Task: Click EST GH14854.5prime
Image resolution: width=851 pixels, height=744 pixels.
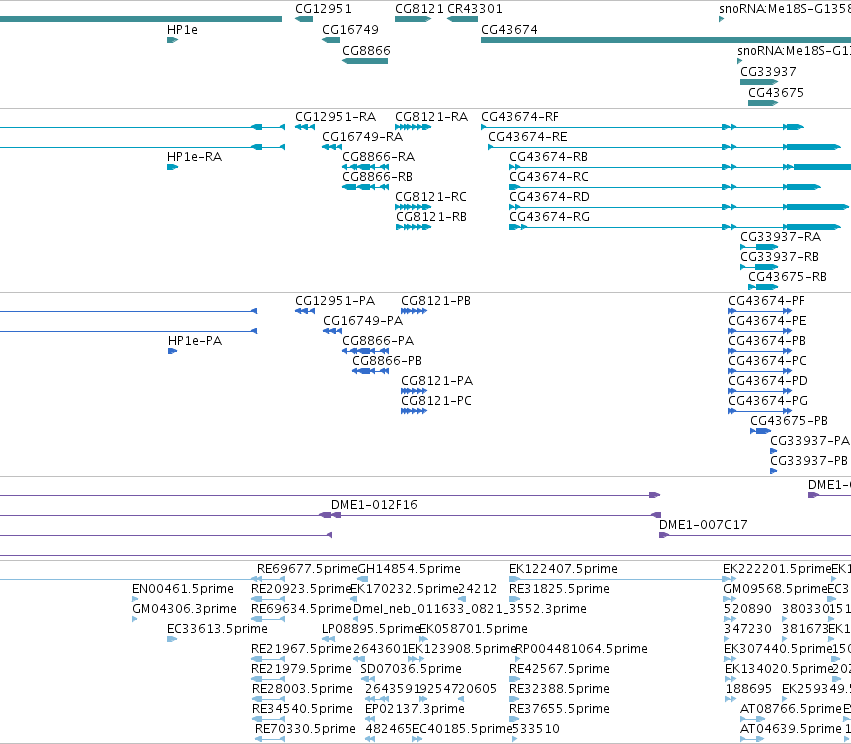Action: coord(409,569)
